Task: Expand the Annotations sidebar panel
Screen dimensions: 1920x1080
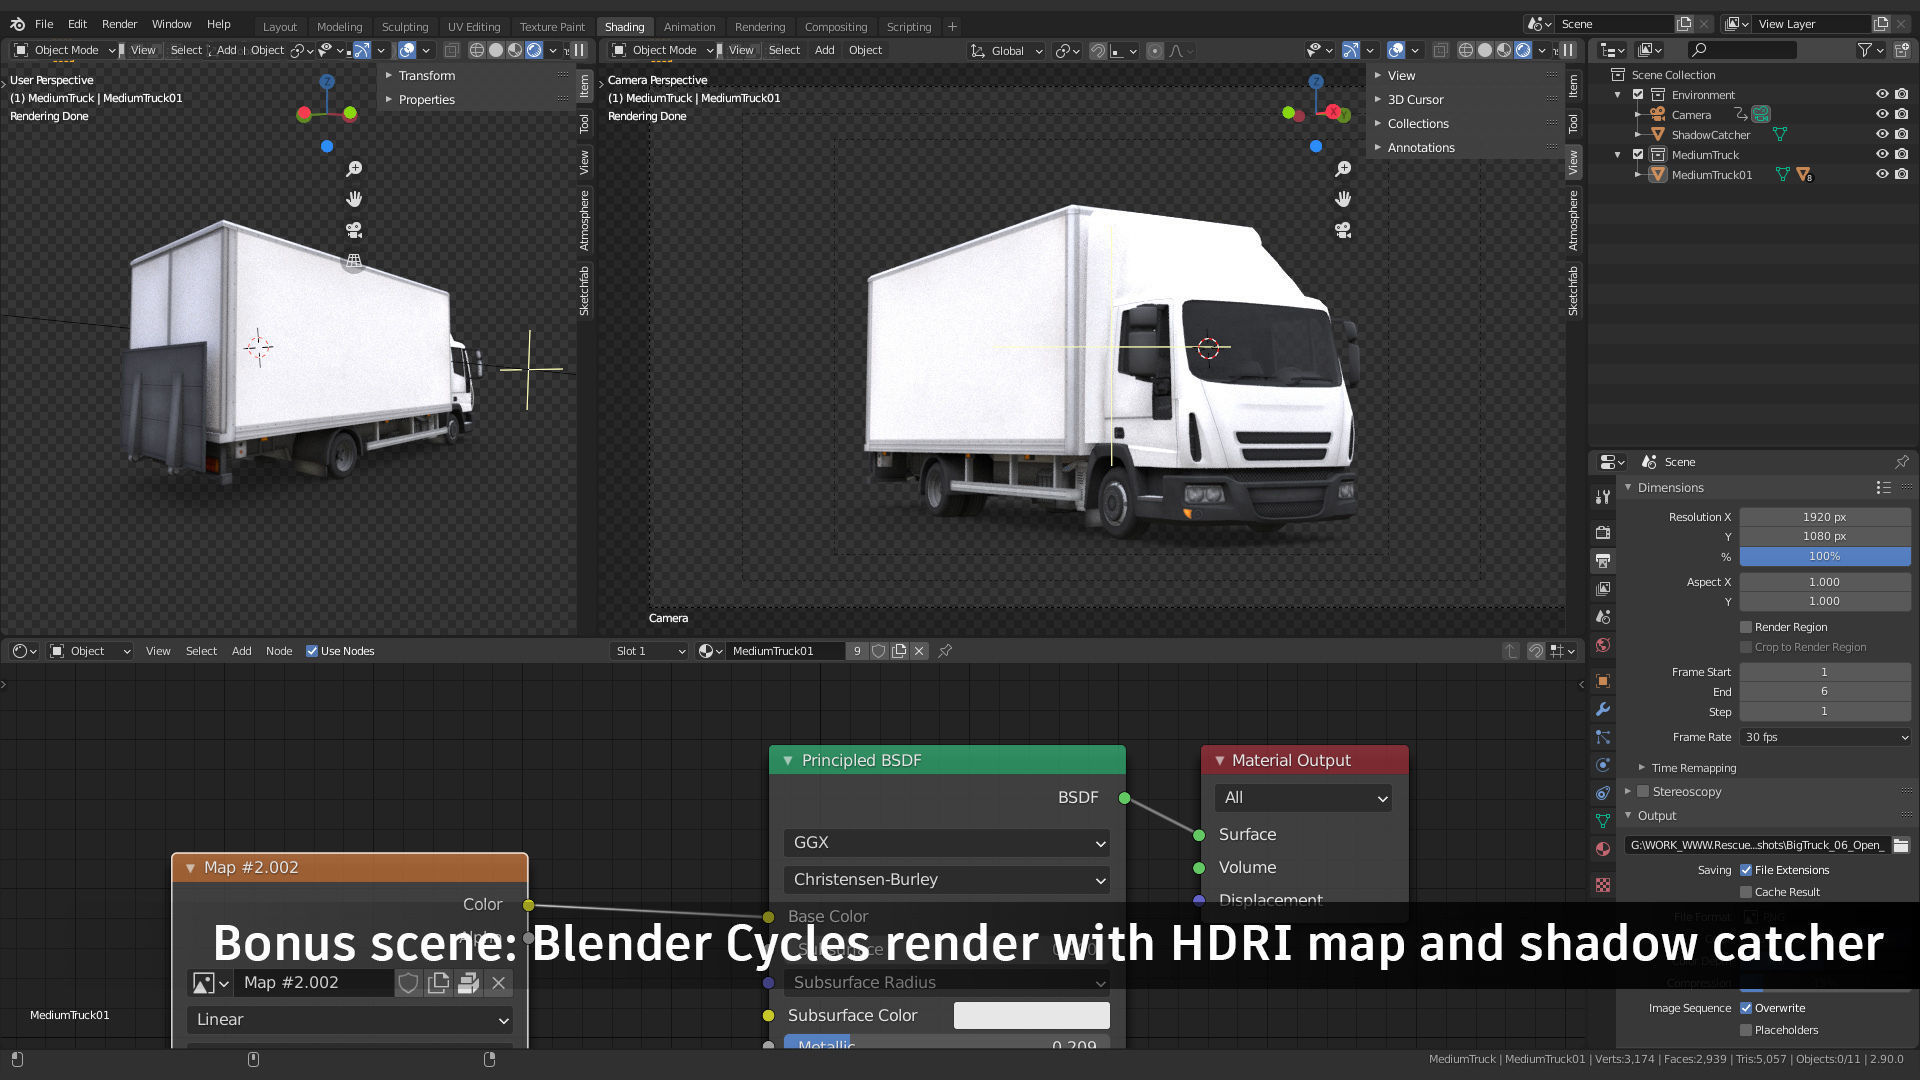Action: coord(1420,148)
